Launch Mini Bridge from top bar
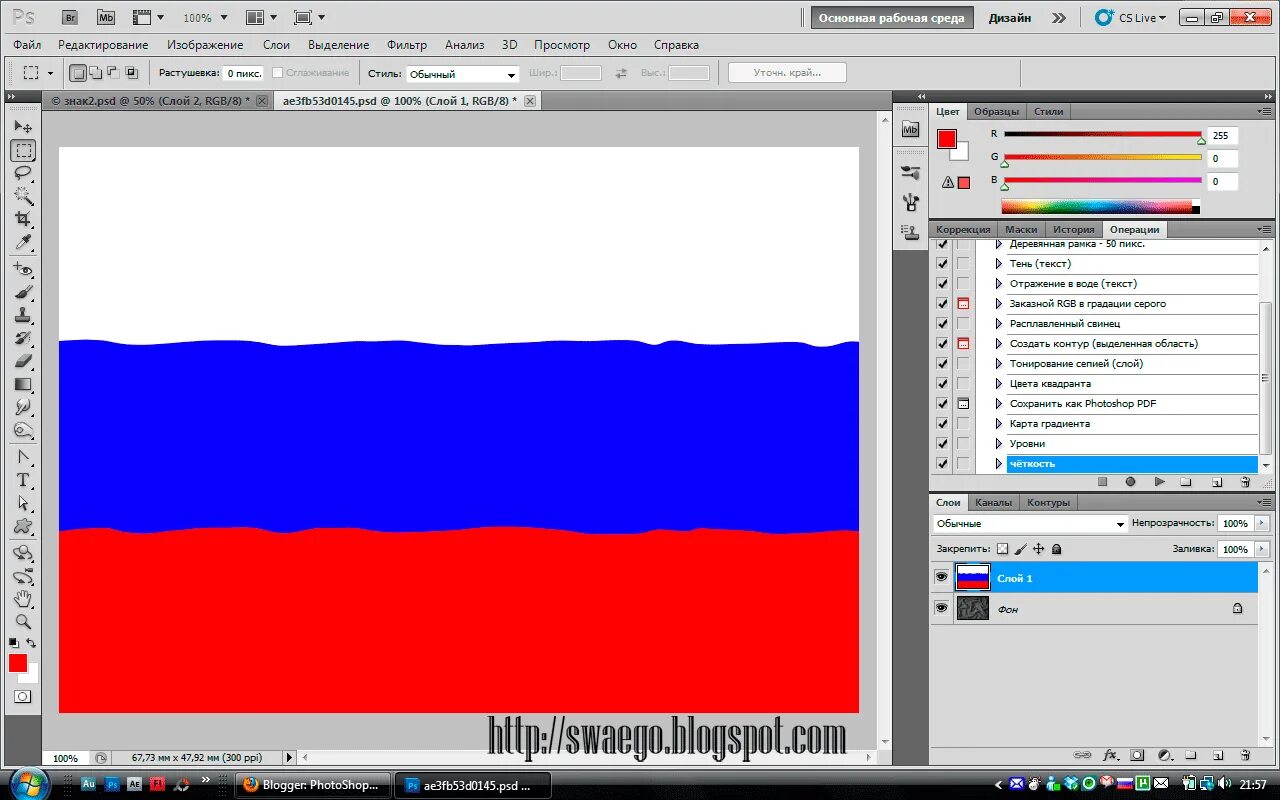The width and height of the screenshot is (1280, 800). [105, 17]
